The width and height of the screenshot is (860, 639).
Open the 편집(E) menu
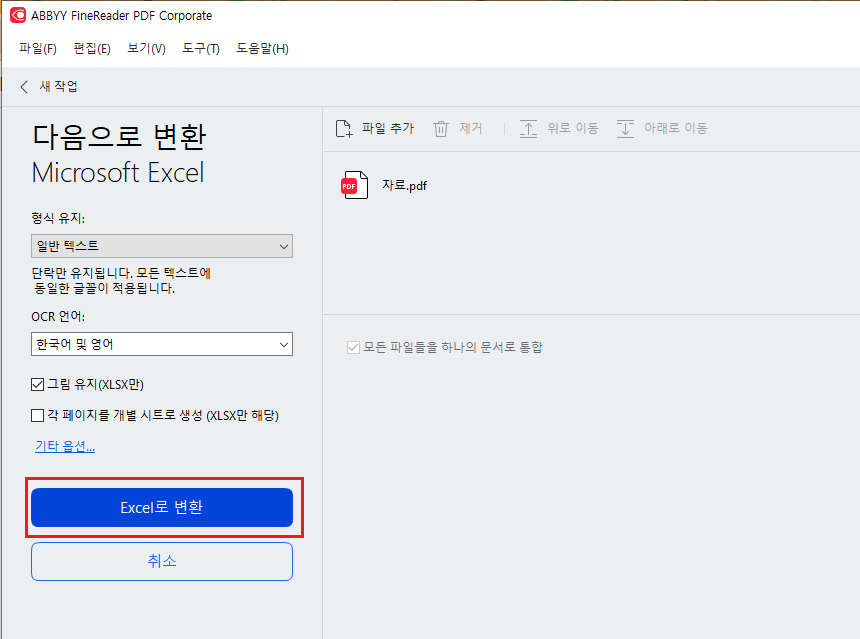coord(92,48)
